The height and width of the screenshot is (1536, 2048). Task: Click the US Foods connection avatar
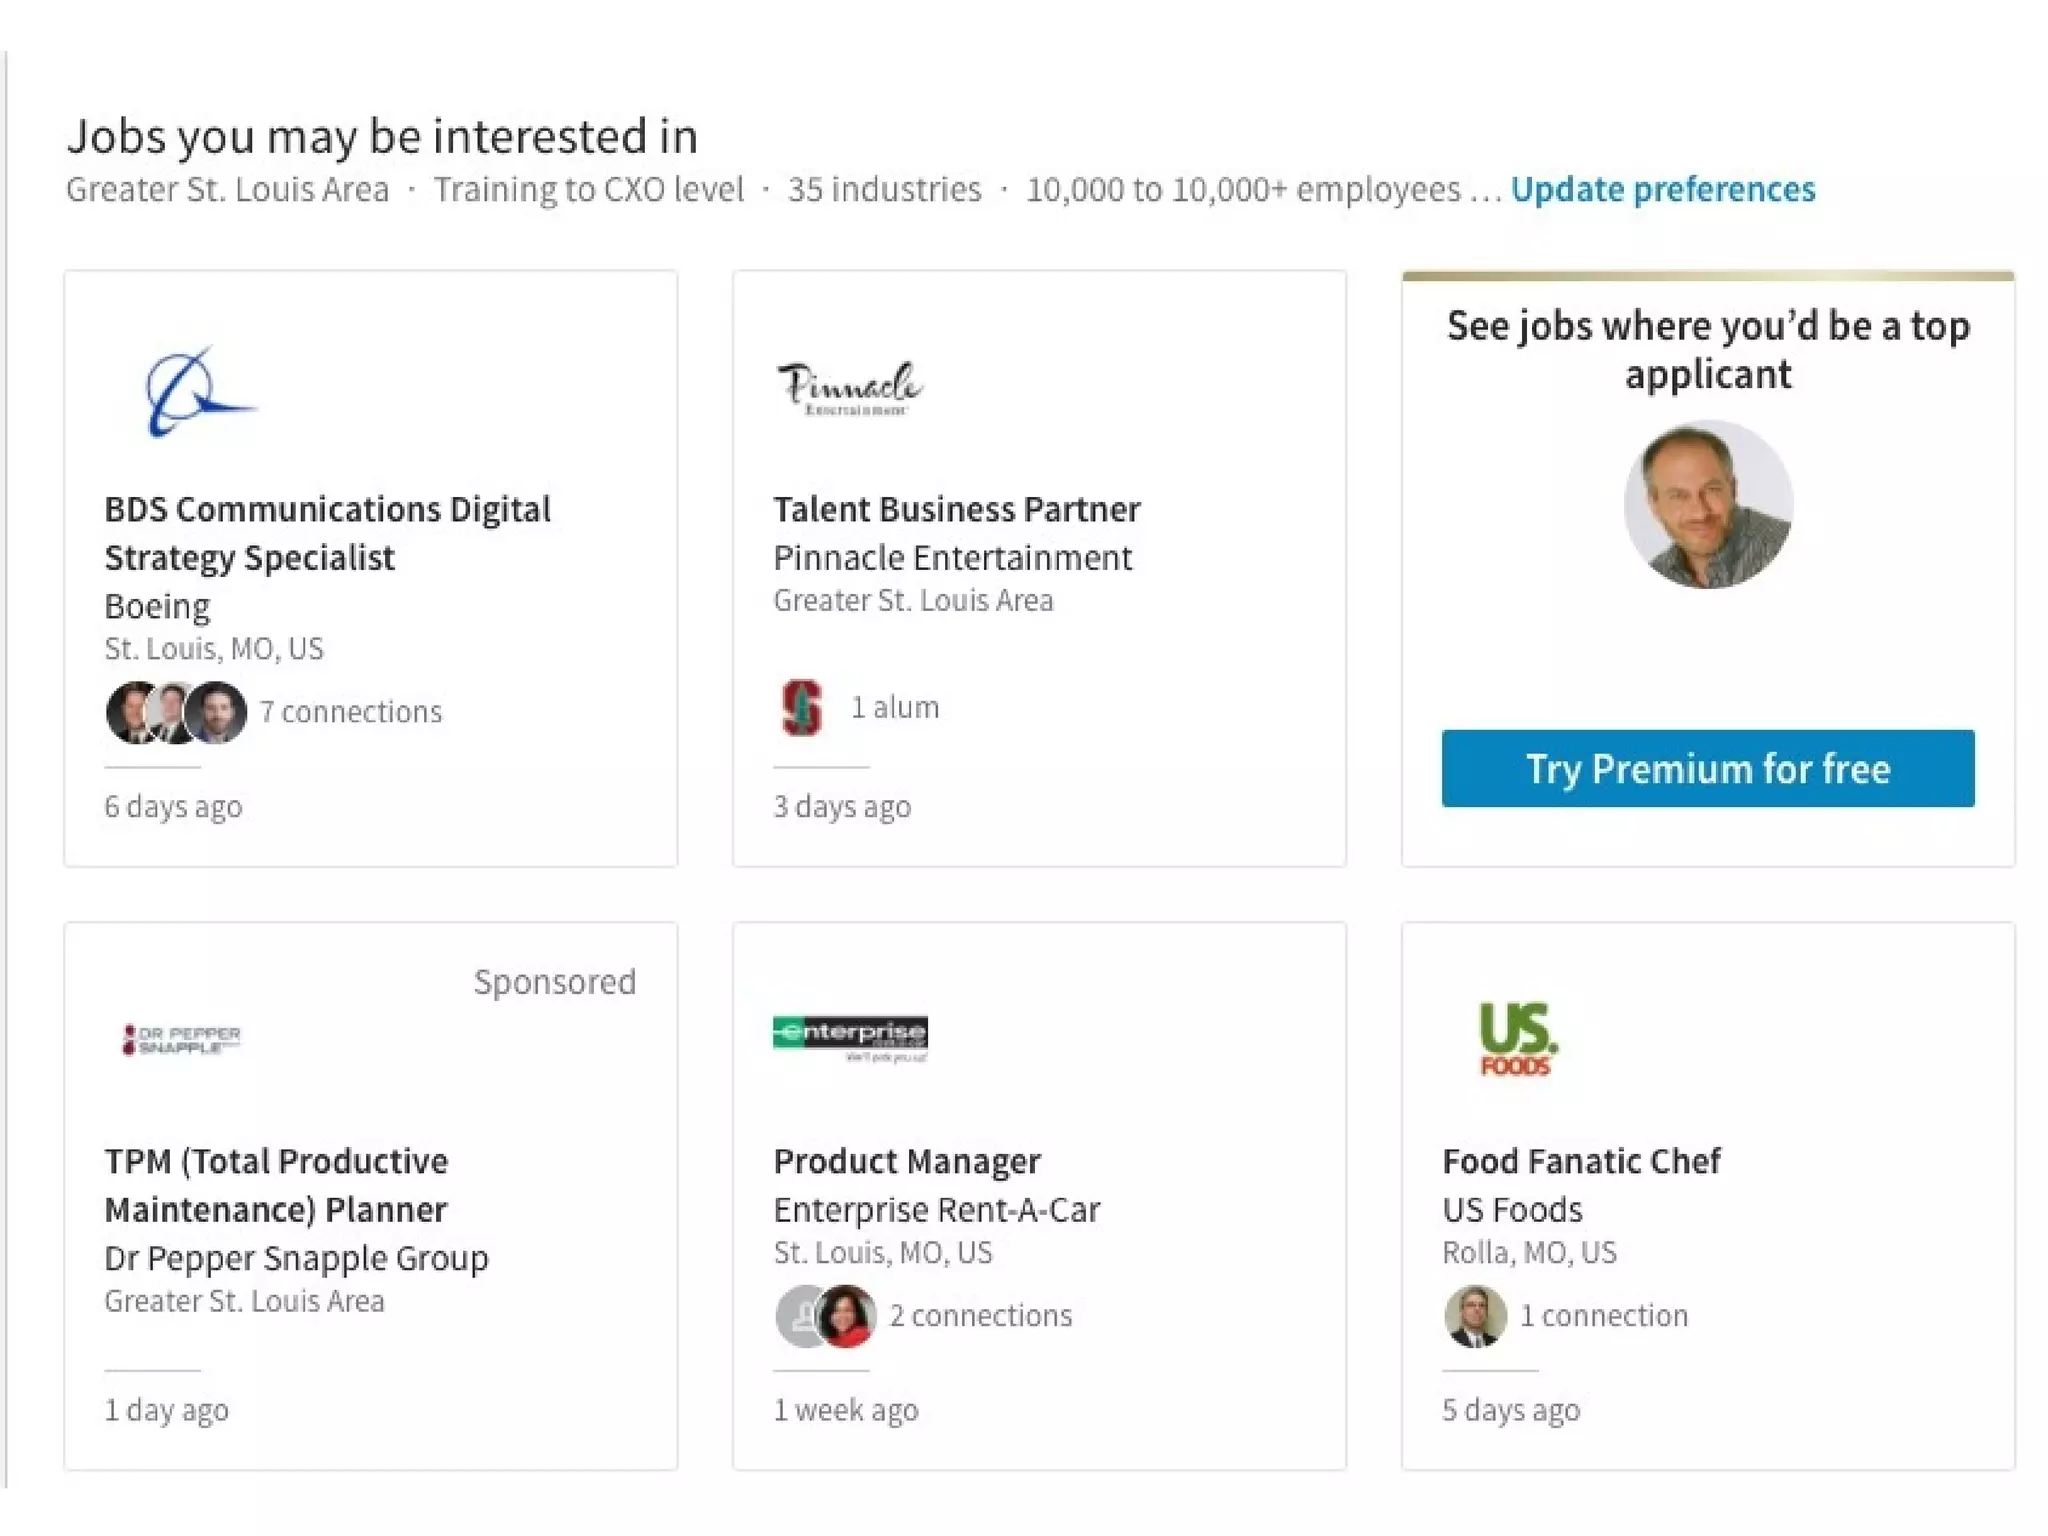coord(1475,1315)
